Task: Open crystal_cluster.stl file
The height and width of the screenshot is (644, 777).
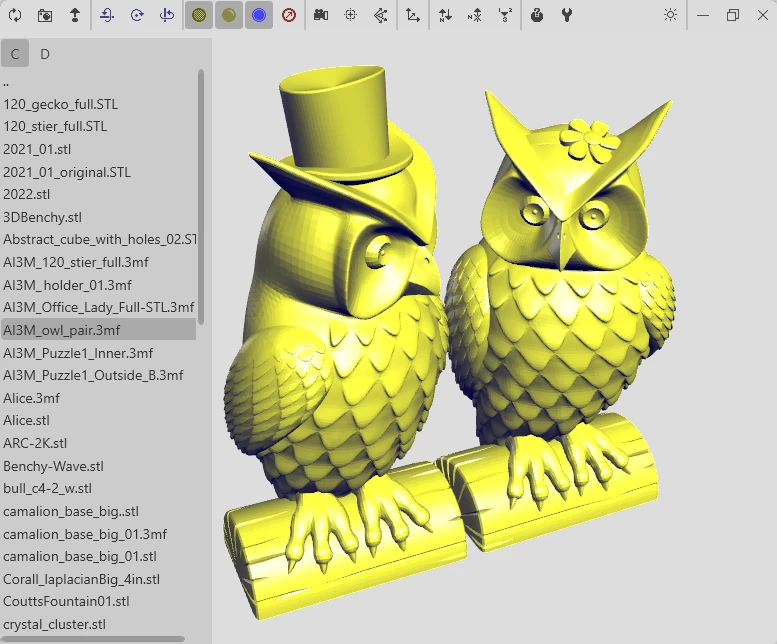Action: pyautogui.click(x=54, y=624)
